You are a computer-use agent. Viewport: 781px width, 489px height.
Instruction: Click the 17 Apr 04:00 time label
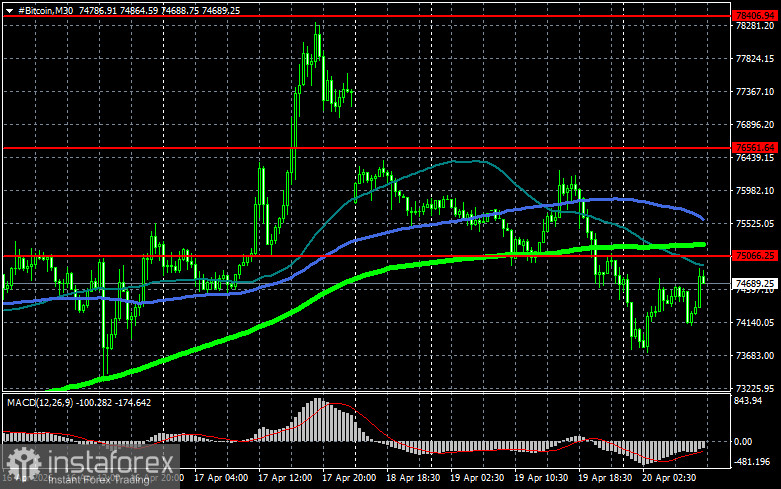click(221, 478)
